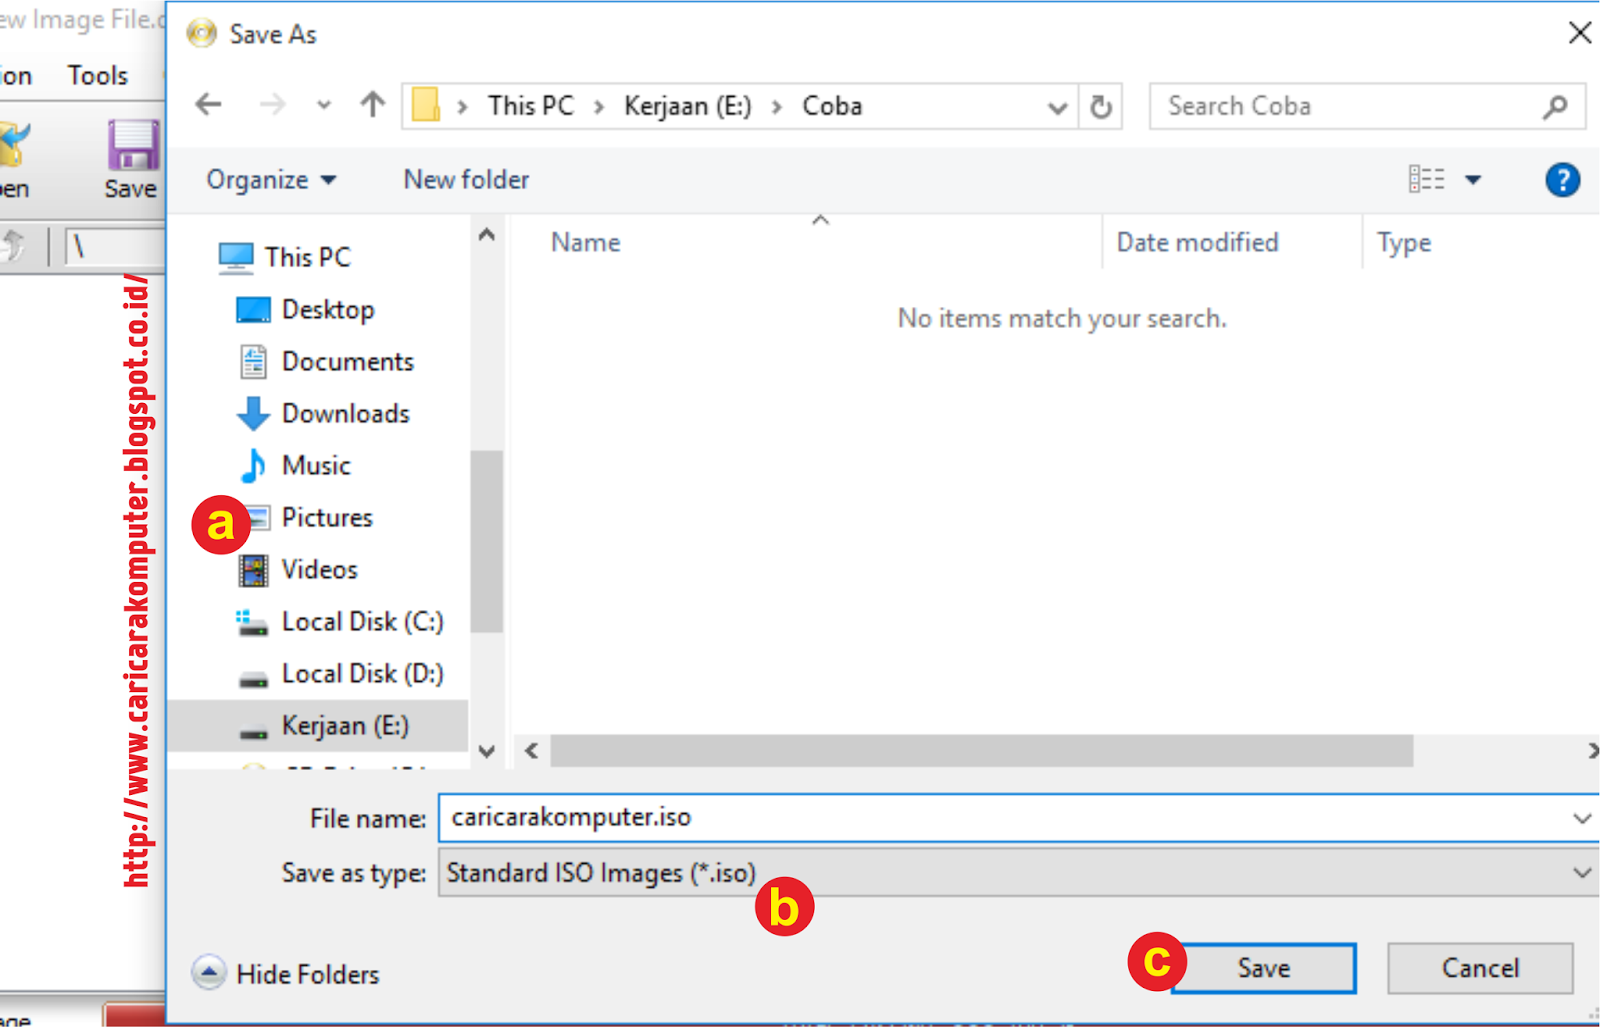
Task: Click the up one level arrow
Action: click(x=371, y=104)
